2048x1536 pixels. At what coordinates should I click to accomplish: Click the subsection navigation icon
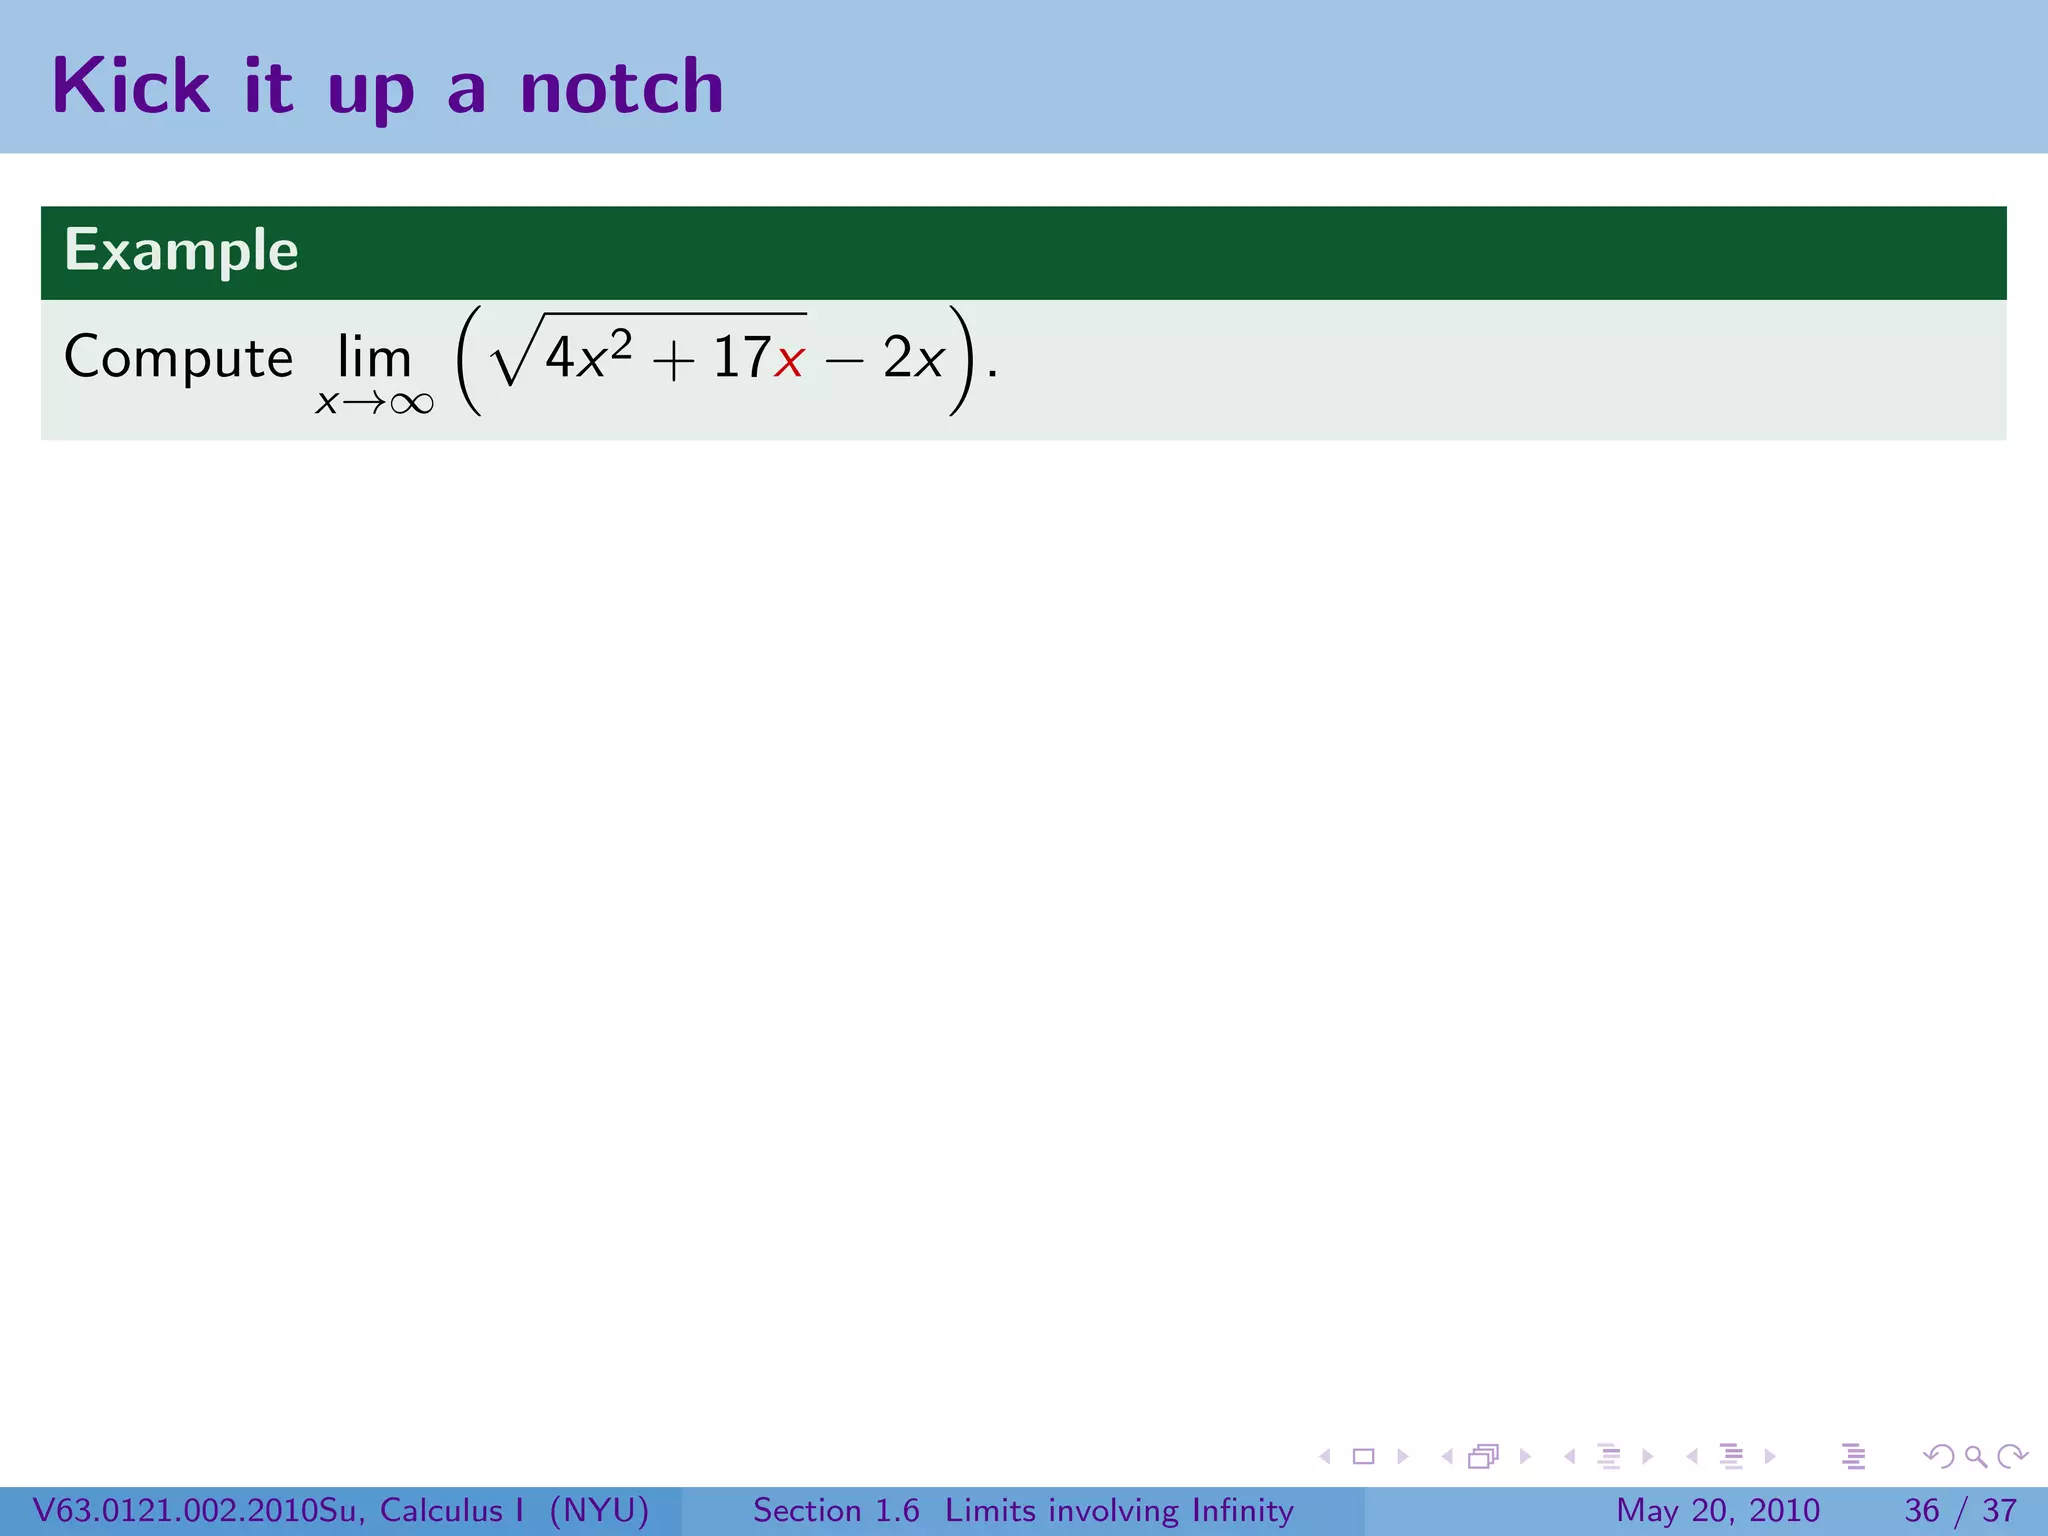[1608, 1457]
